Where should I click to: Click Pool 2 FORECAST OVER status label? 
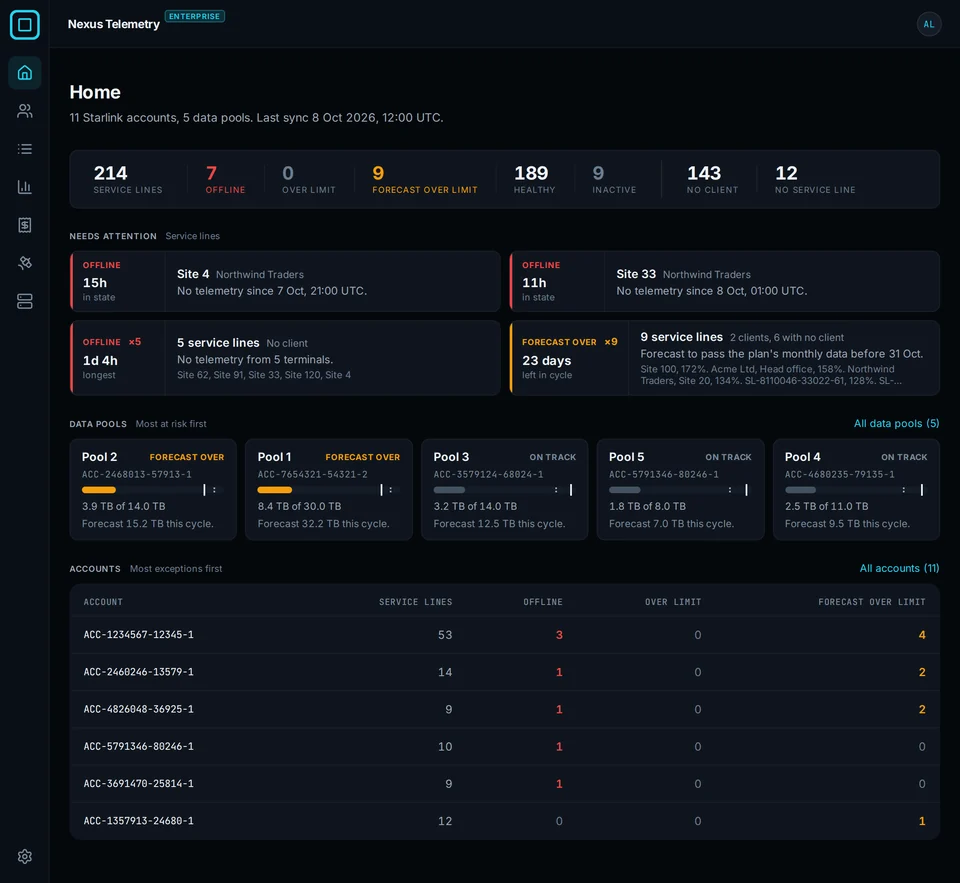187,457
